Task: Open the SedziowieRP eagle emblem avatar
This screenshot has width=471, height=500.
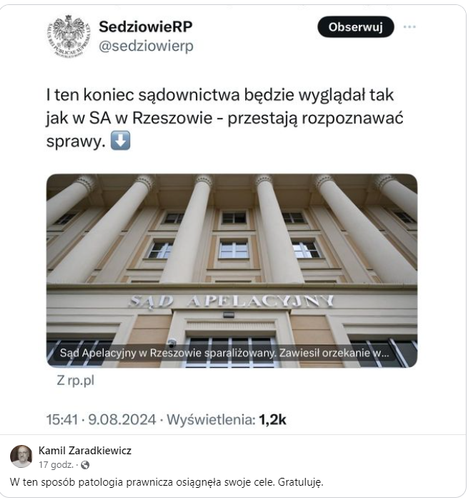Action: click(x=69, y=36)
